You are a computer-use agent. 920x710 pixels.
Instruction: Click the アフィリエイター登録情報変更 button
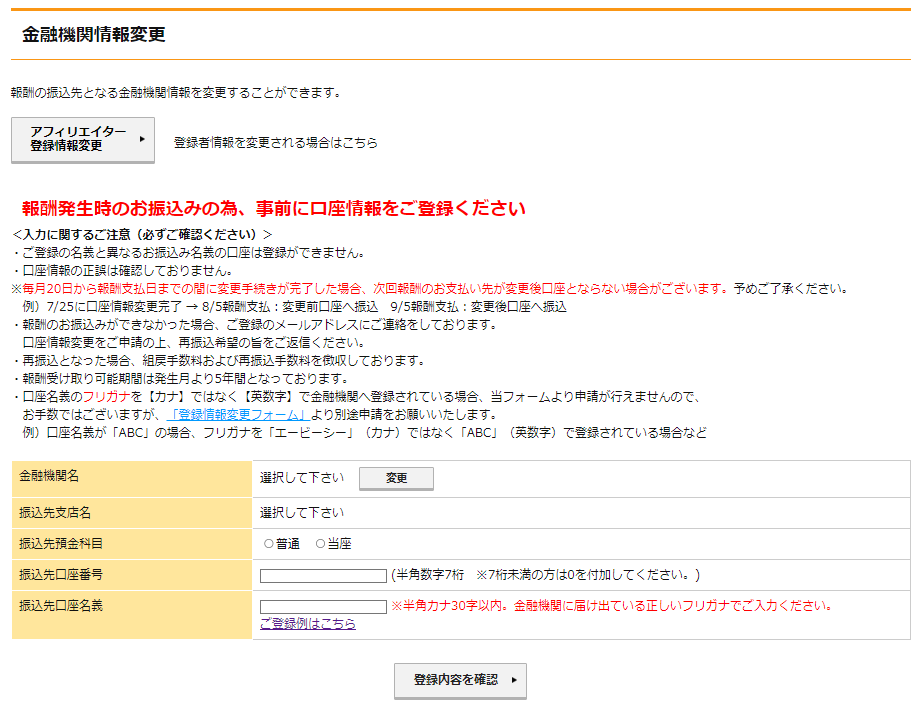[x=82, y=140]
